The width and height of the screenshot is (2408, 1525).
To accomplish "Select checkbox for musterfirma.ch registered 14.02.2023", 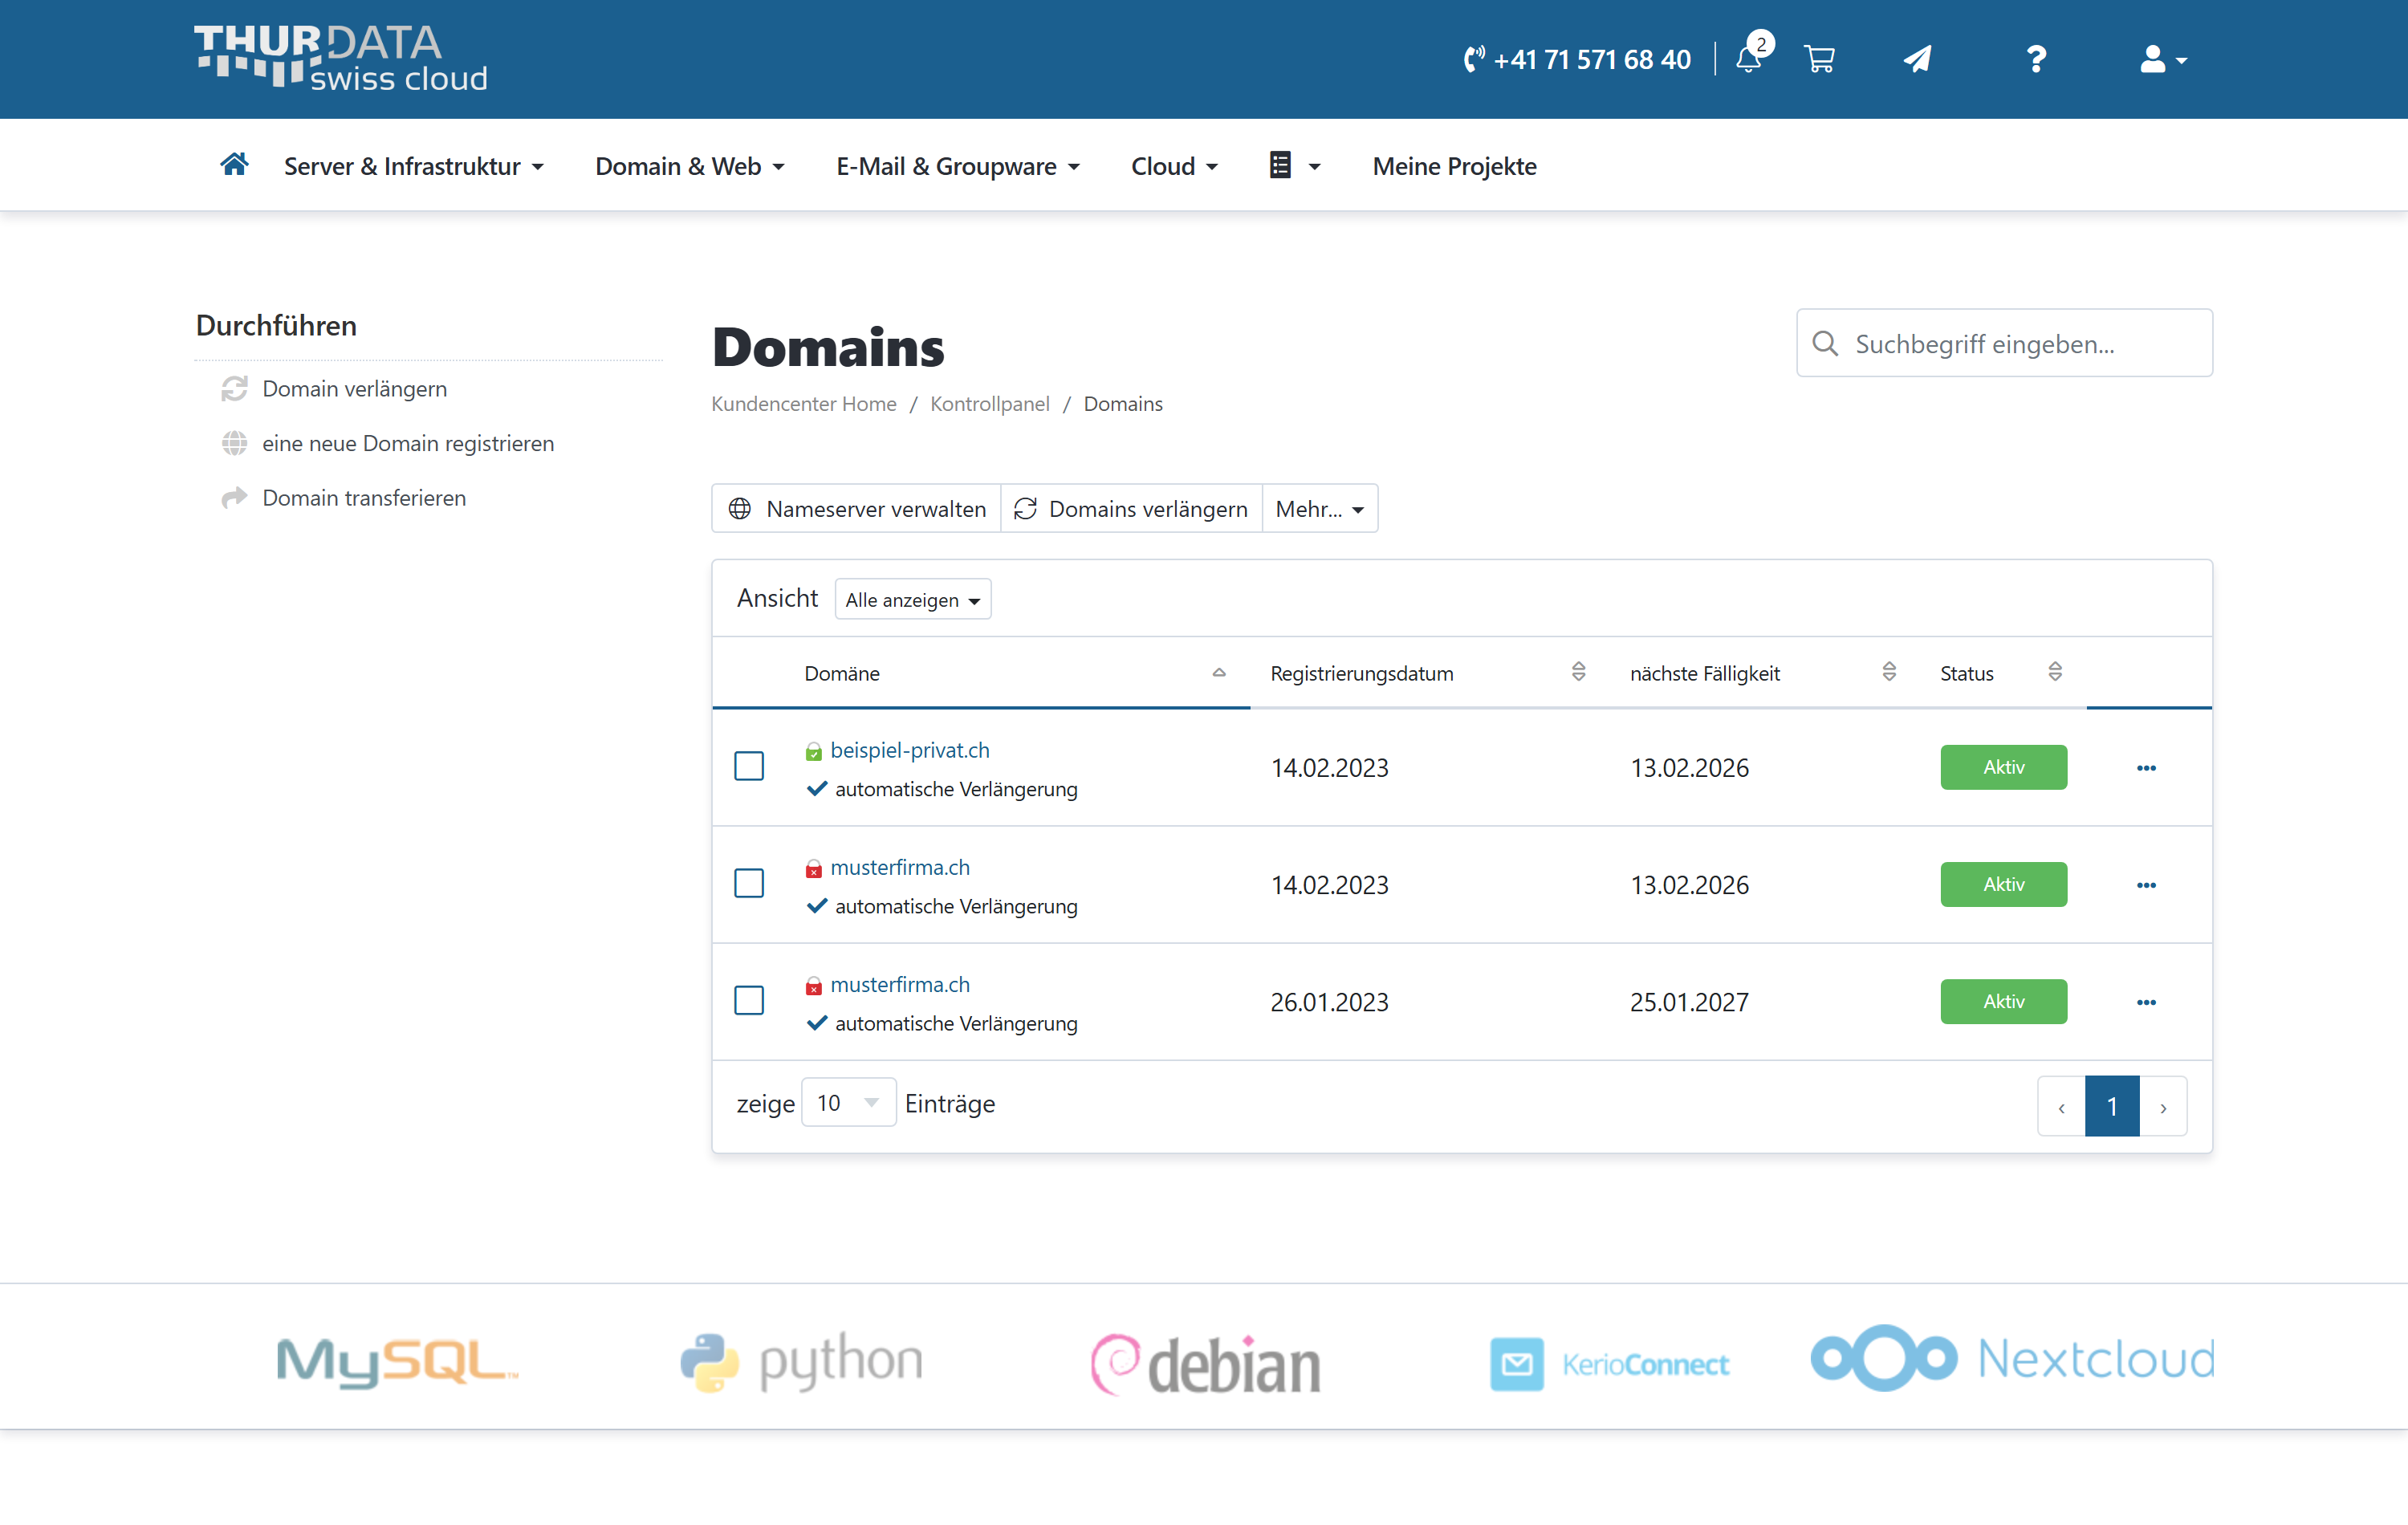I will (x=749, y=883).
